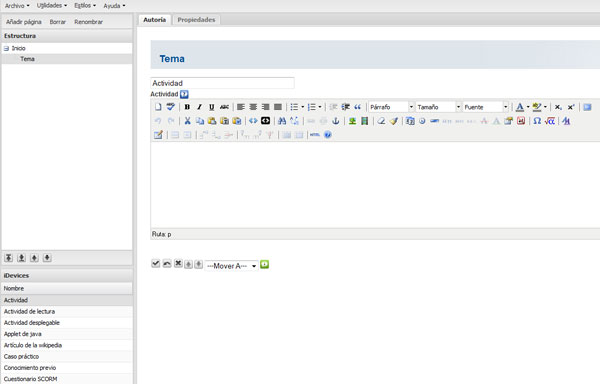Click the cut scissors icon

click(187, 121)
